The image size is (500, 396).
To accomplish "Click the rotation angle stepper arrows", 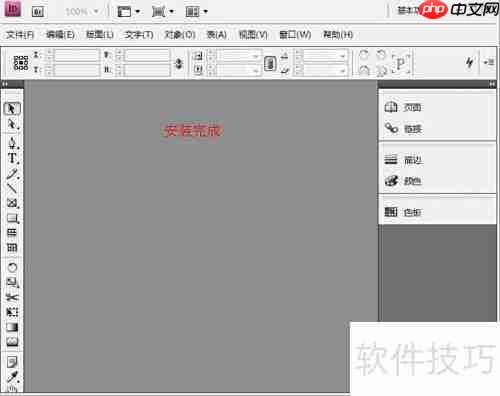I will coord(299,56).
